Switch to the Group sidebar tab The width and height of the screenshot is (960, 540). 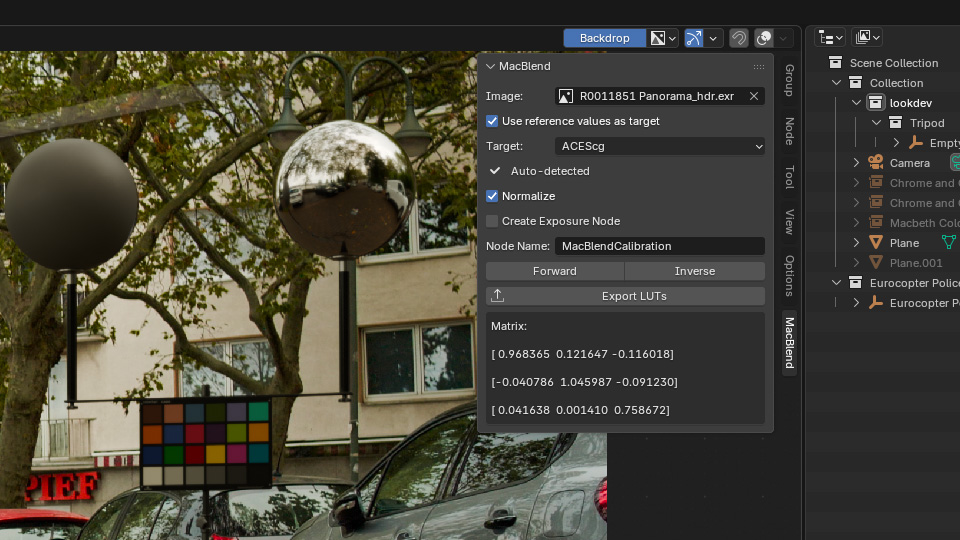pyautogui.click(x=790, y=80)
